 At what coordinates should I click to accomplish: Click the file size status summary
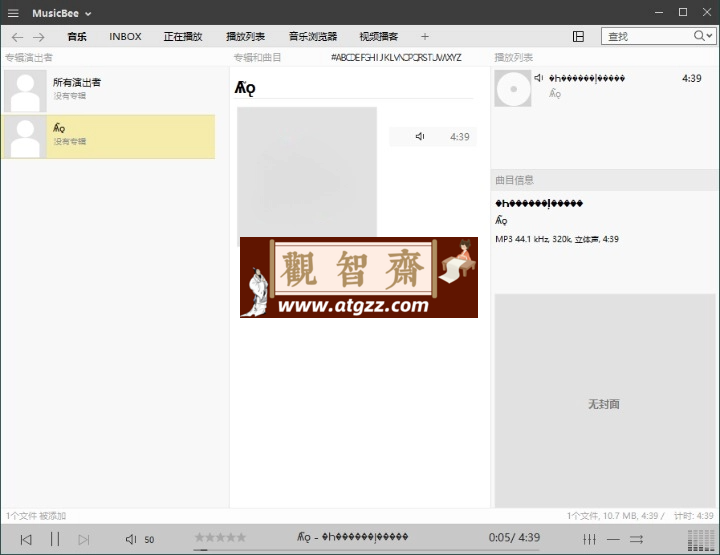615,516
